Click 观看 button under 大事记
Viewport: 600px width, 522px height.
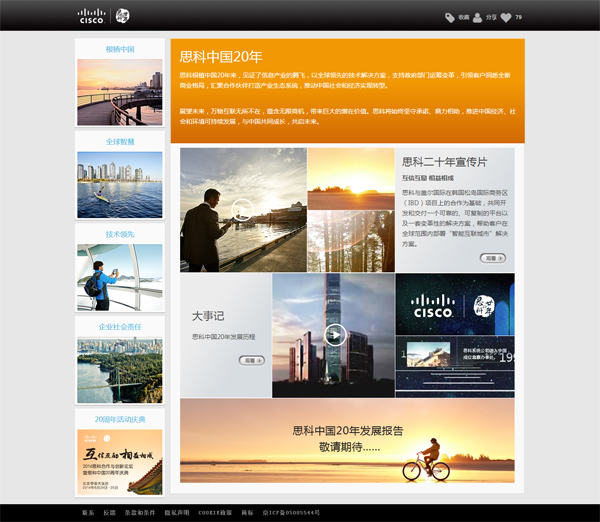pyautogui.click(x=251, y=360)
